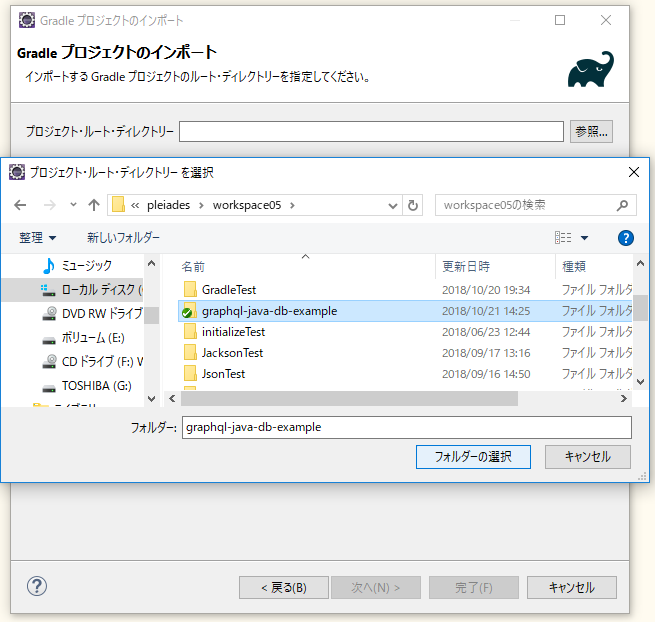The image size is (655, 622).
Task: Expand the address bar history dropdown
Action: click(393, 206)
